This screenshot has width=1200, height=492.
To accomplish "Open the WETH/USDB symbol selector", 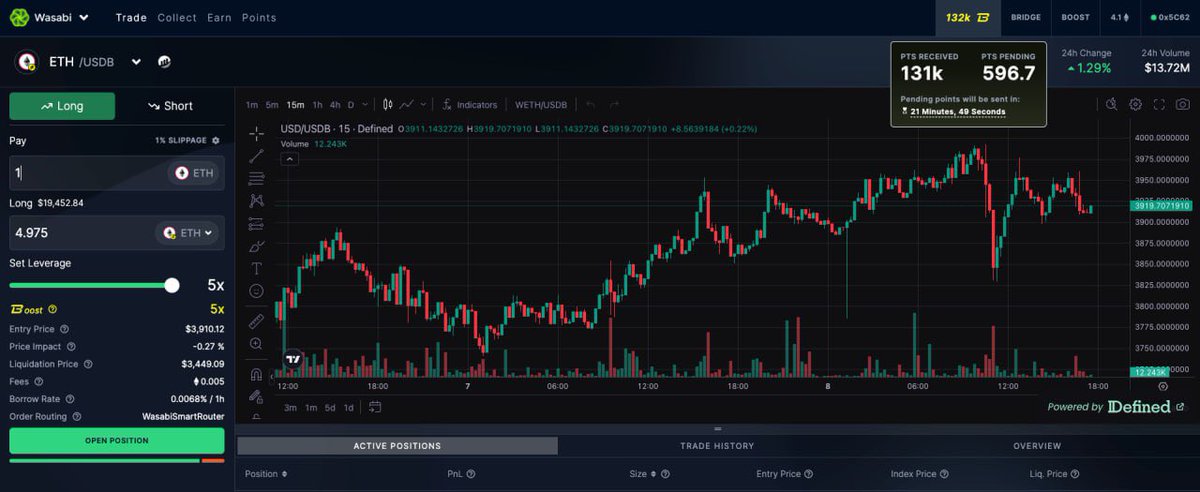I will pos(541,104).
